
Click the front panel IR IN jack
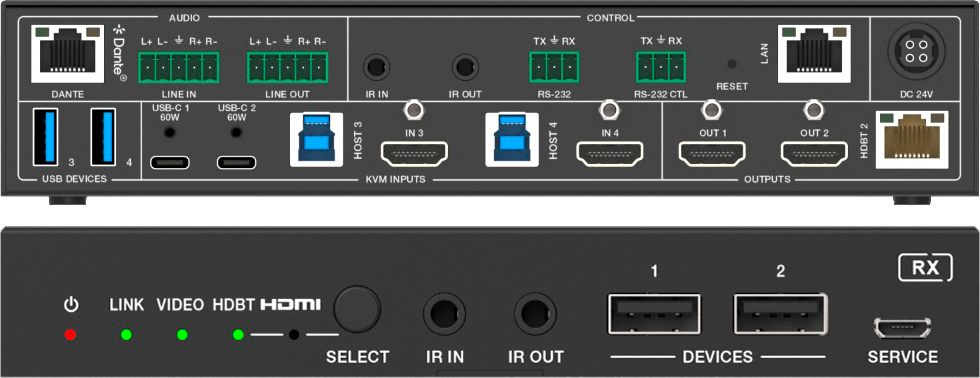(444, 313)
